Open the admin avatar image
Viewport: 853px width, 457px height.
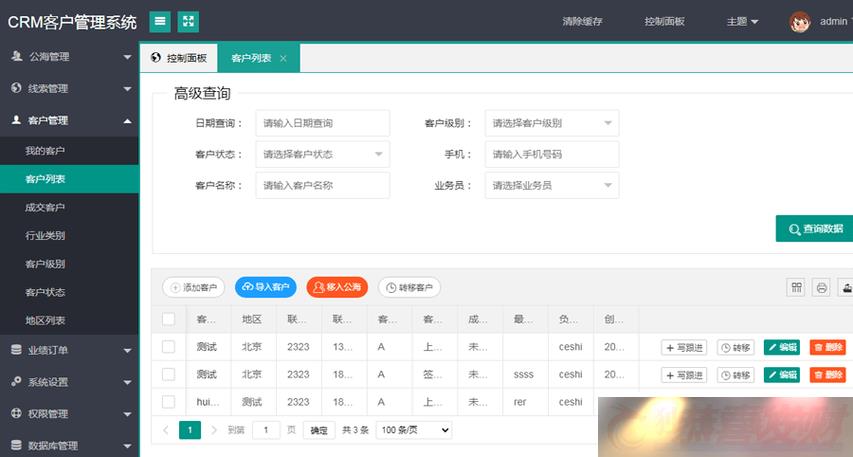click(x=800, y=22)
